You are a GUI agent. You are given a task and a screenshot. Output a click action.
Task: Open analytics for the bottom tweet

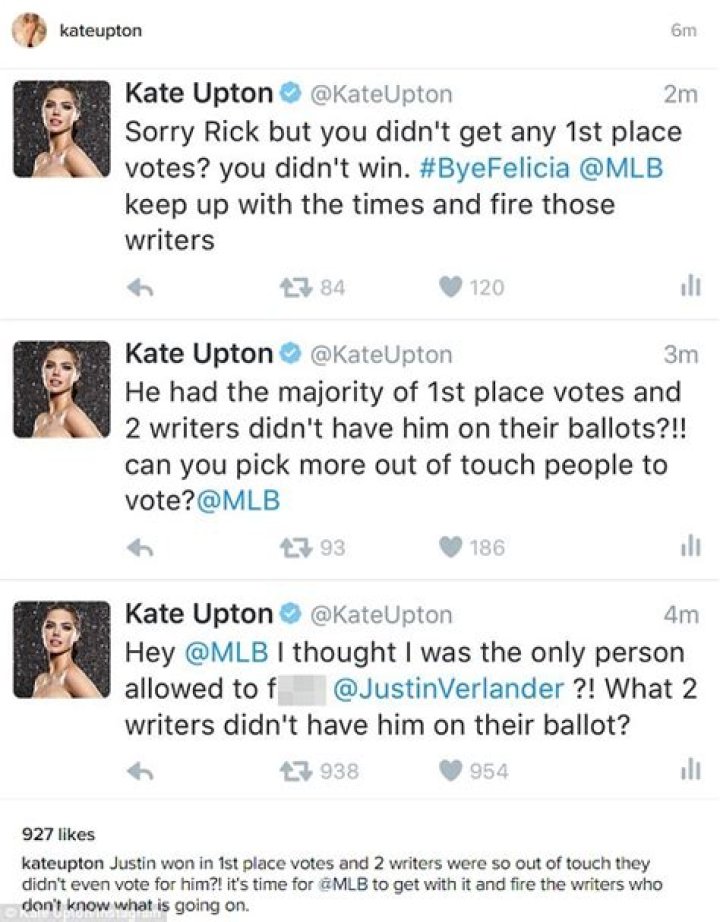(690, 771)
